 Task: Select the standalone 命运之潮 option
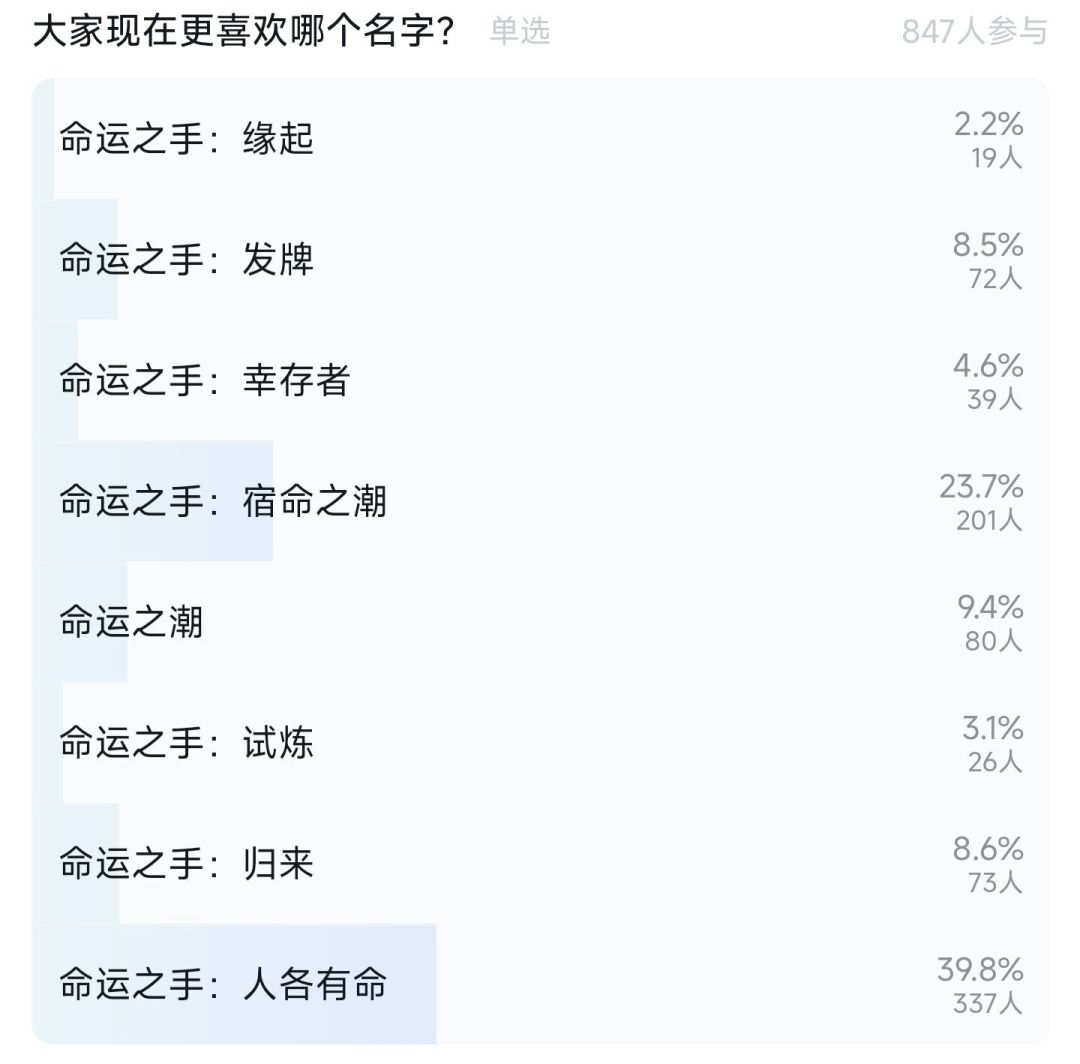pos(131,622)
